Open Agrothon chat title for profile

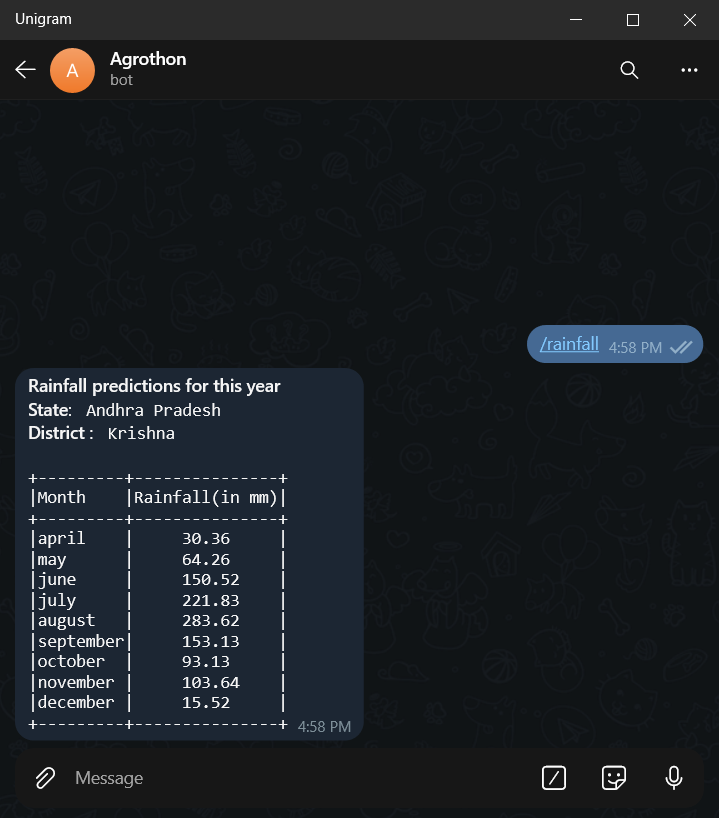[148, 59]
